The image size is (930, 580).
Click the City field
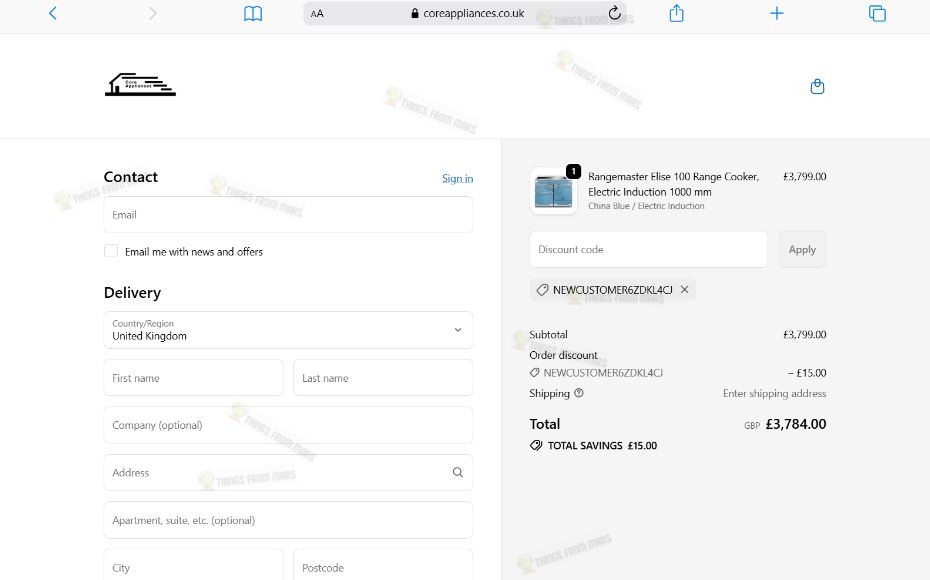pyautogui.click(x=193, y=567)
